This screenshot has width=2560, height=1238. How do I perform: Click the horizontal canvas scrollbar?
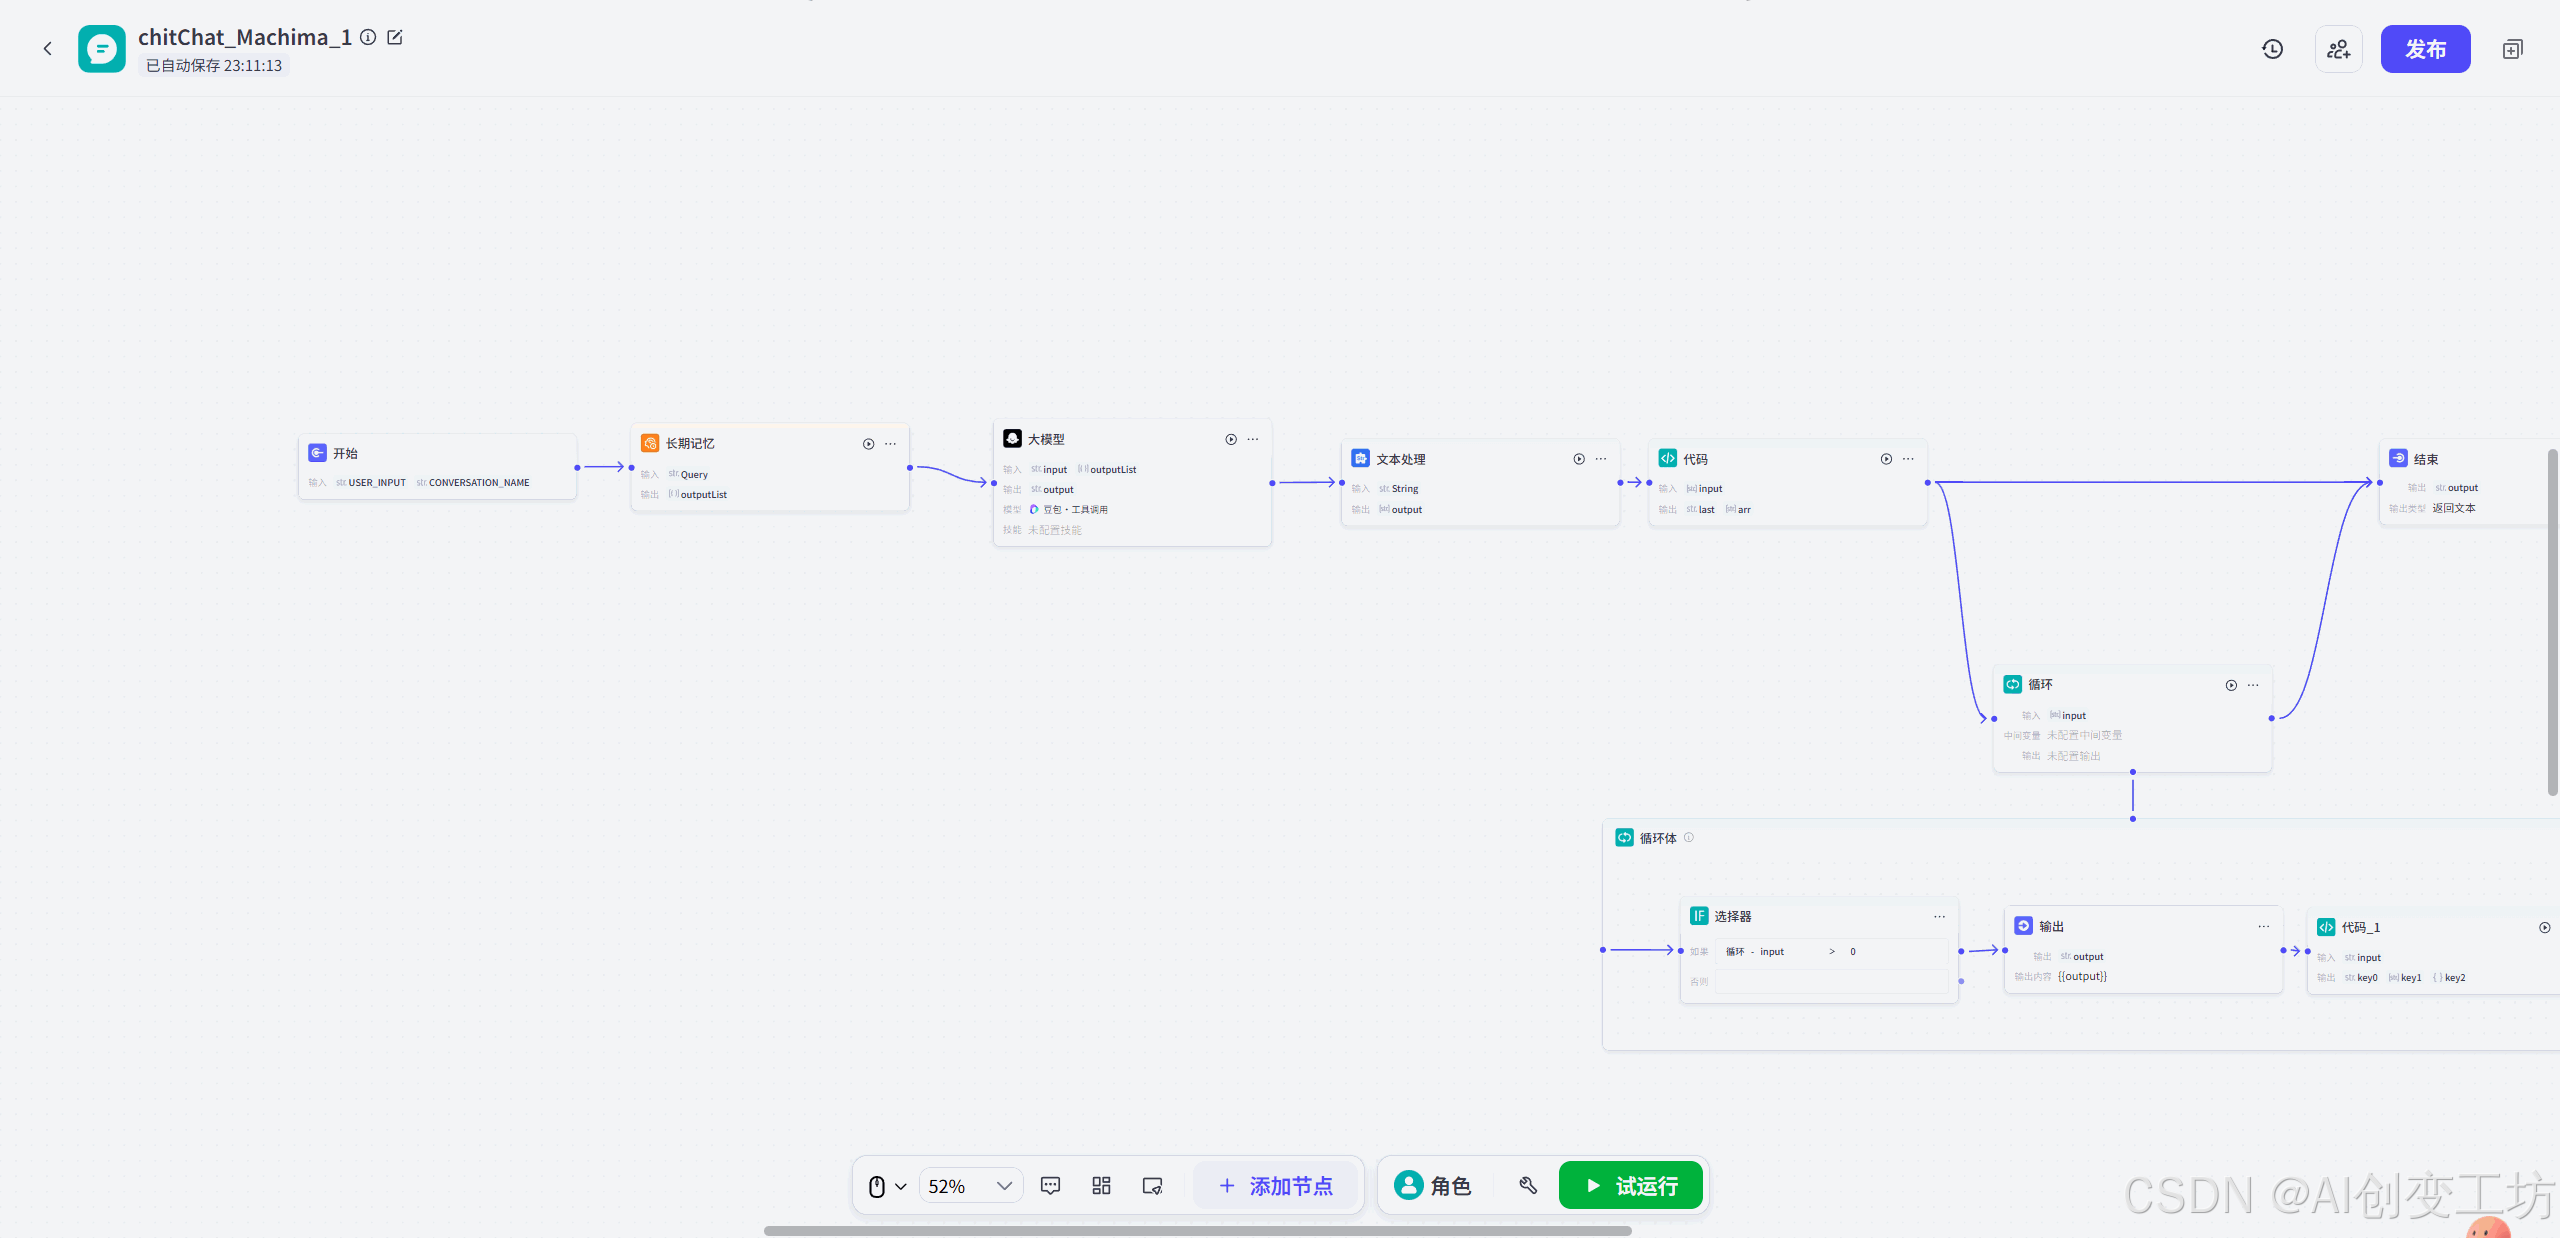pyautogui.click(x=1198, y=1231)
